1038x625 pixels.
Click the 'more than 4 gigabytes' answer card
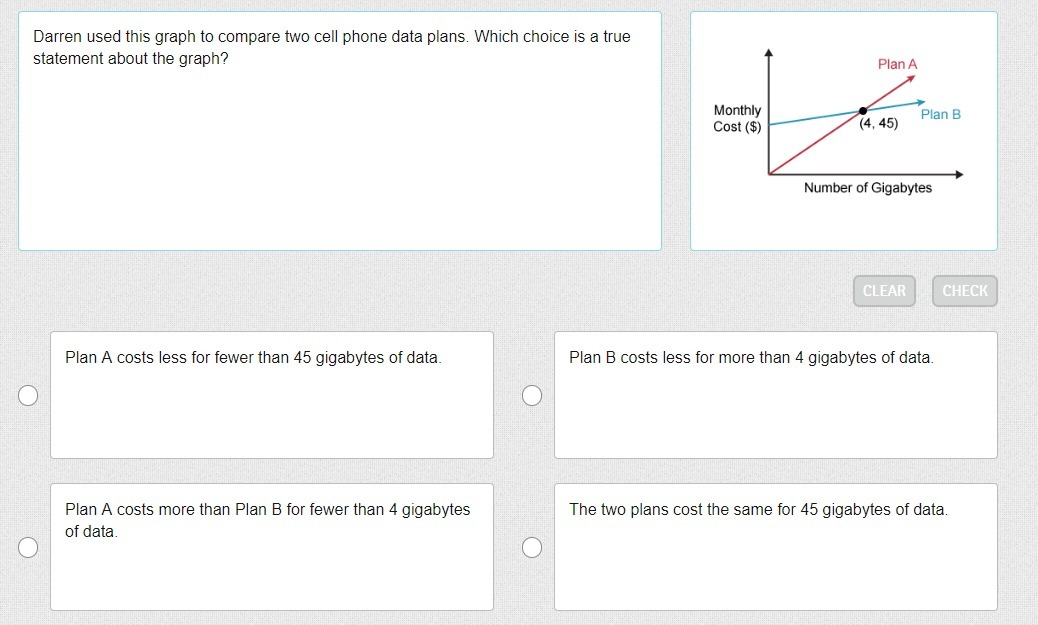(x=775, y=395)
